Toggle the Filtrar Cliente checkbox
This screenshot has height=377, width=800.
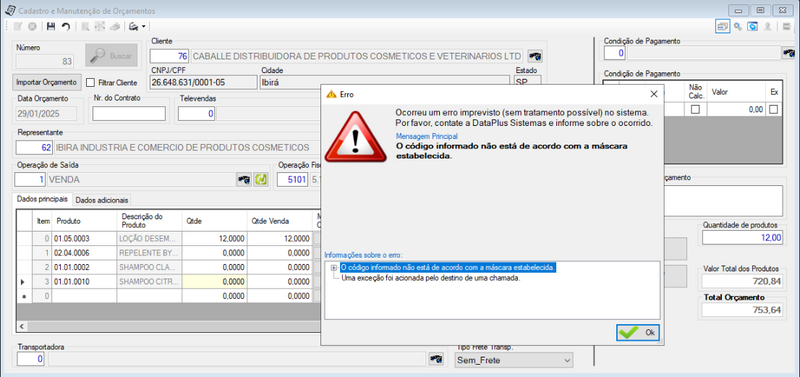tap(91, 82)
